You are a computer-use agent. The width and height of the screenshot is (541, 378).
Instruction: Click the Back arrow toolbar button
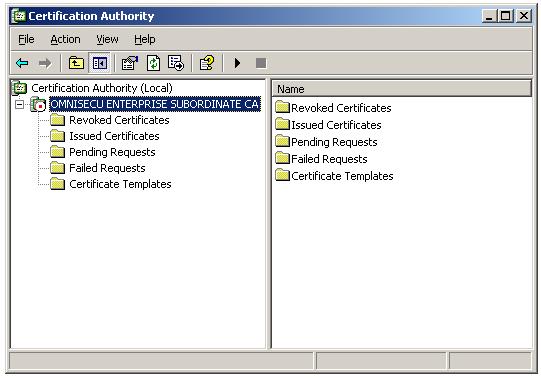click(22, 63)
